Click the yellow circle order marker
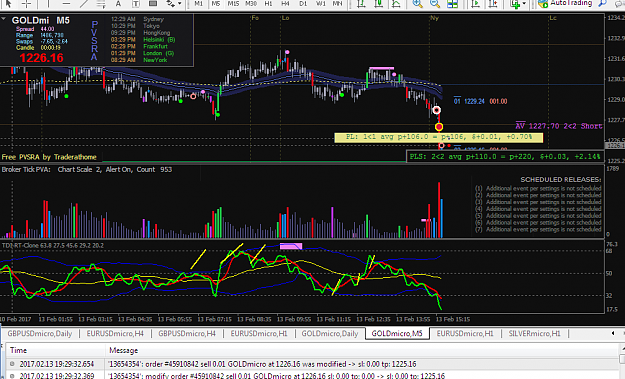 (439, 127)
